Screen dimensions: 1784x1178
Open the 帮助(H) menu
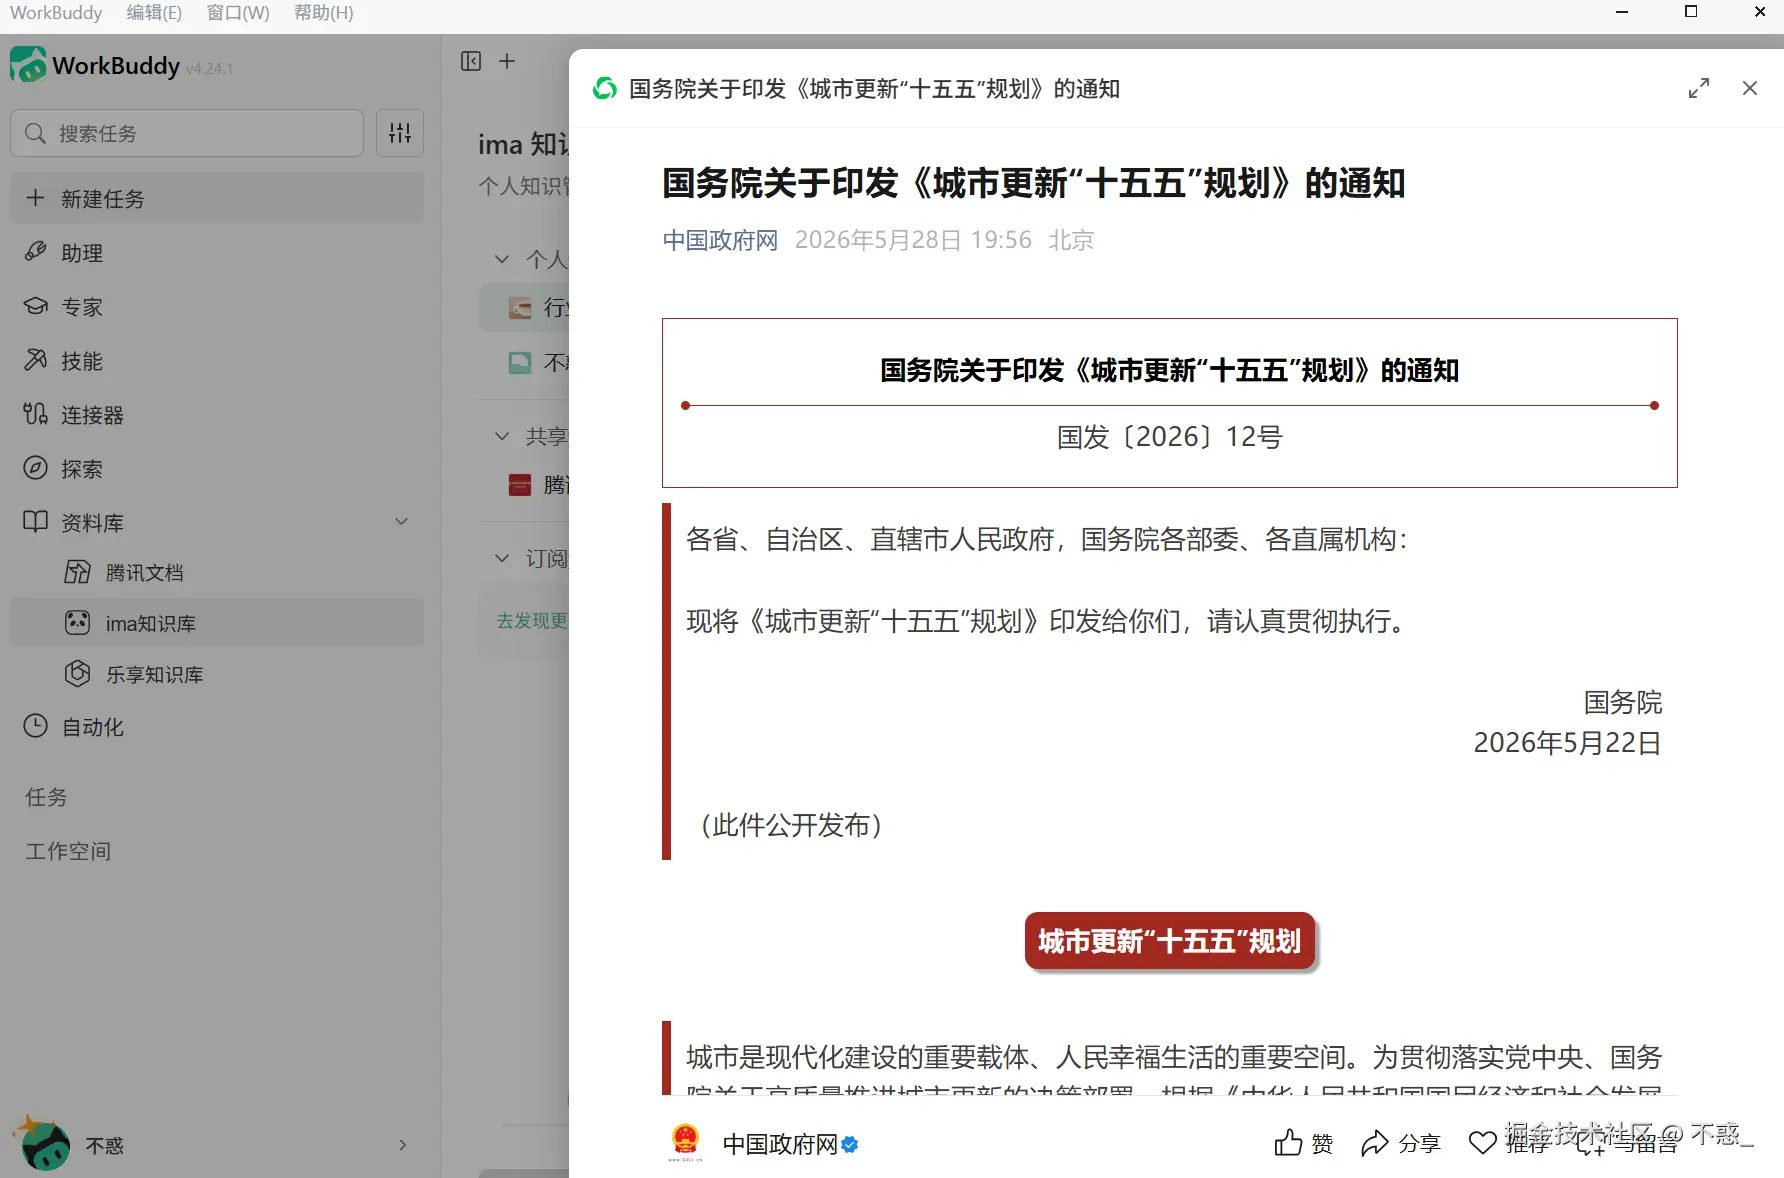(323, 13)
